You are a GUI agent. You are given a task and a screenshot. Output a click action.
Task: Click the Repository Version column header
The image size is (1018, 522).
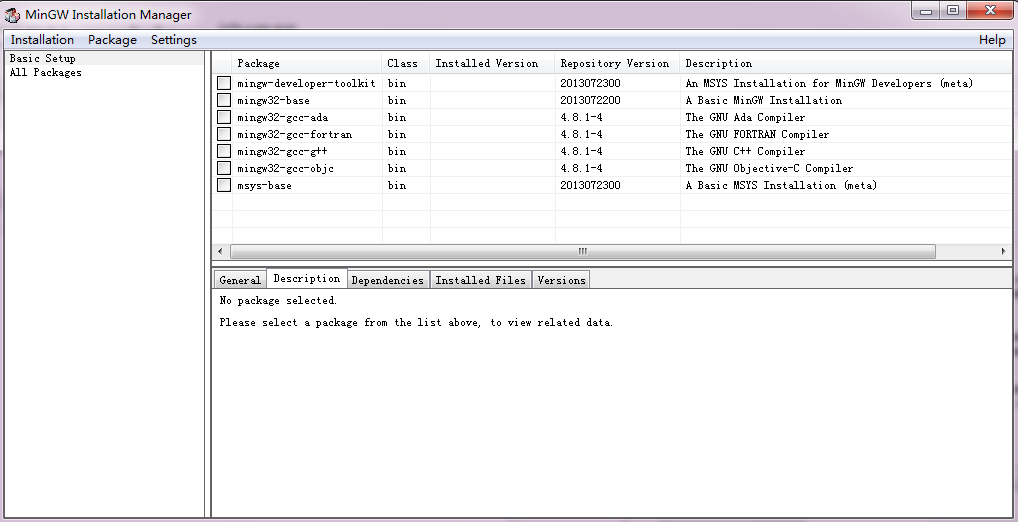point(617,63)
